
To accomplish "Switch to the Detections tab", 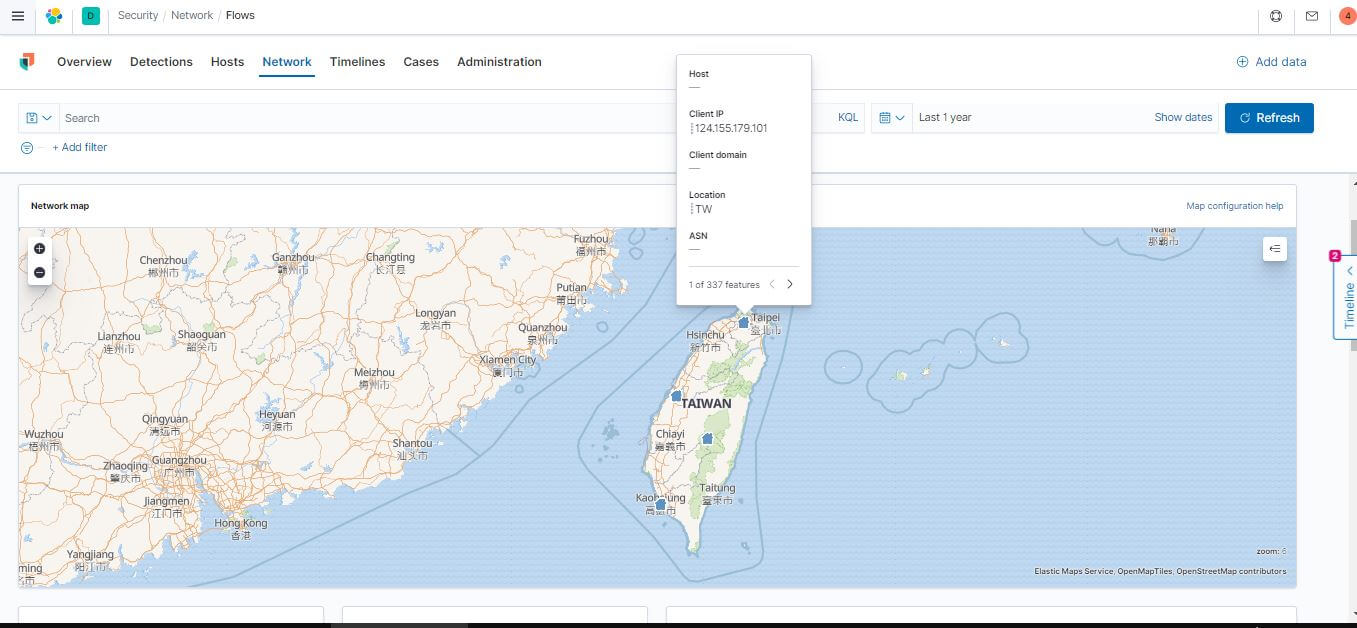I will pyautogui.click(x=161, y=61).
